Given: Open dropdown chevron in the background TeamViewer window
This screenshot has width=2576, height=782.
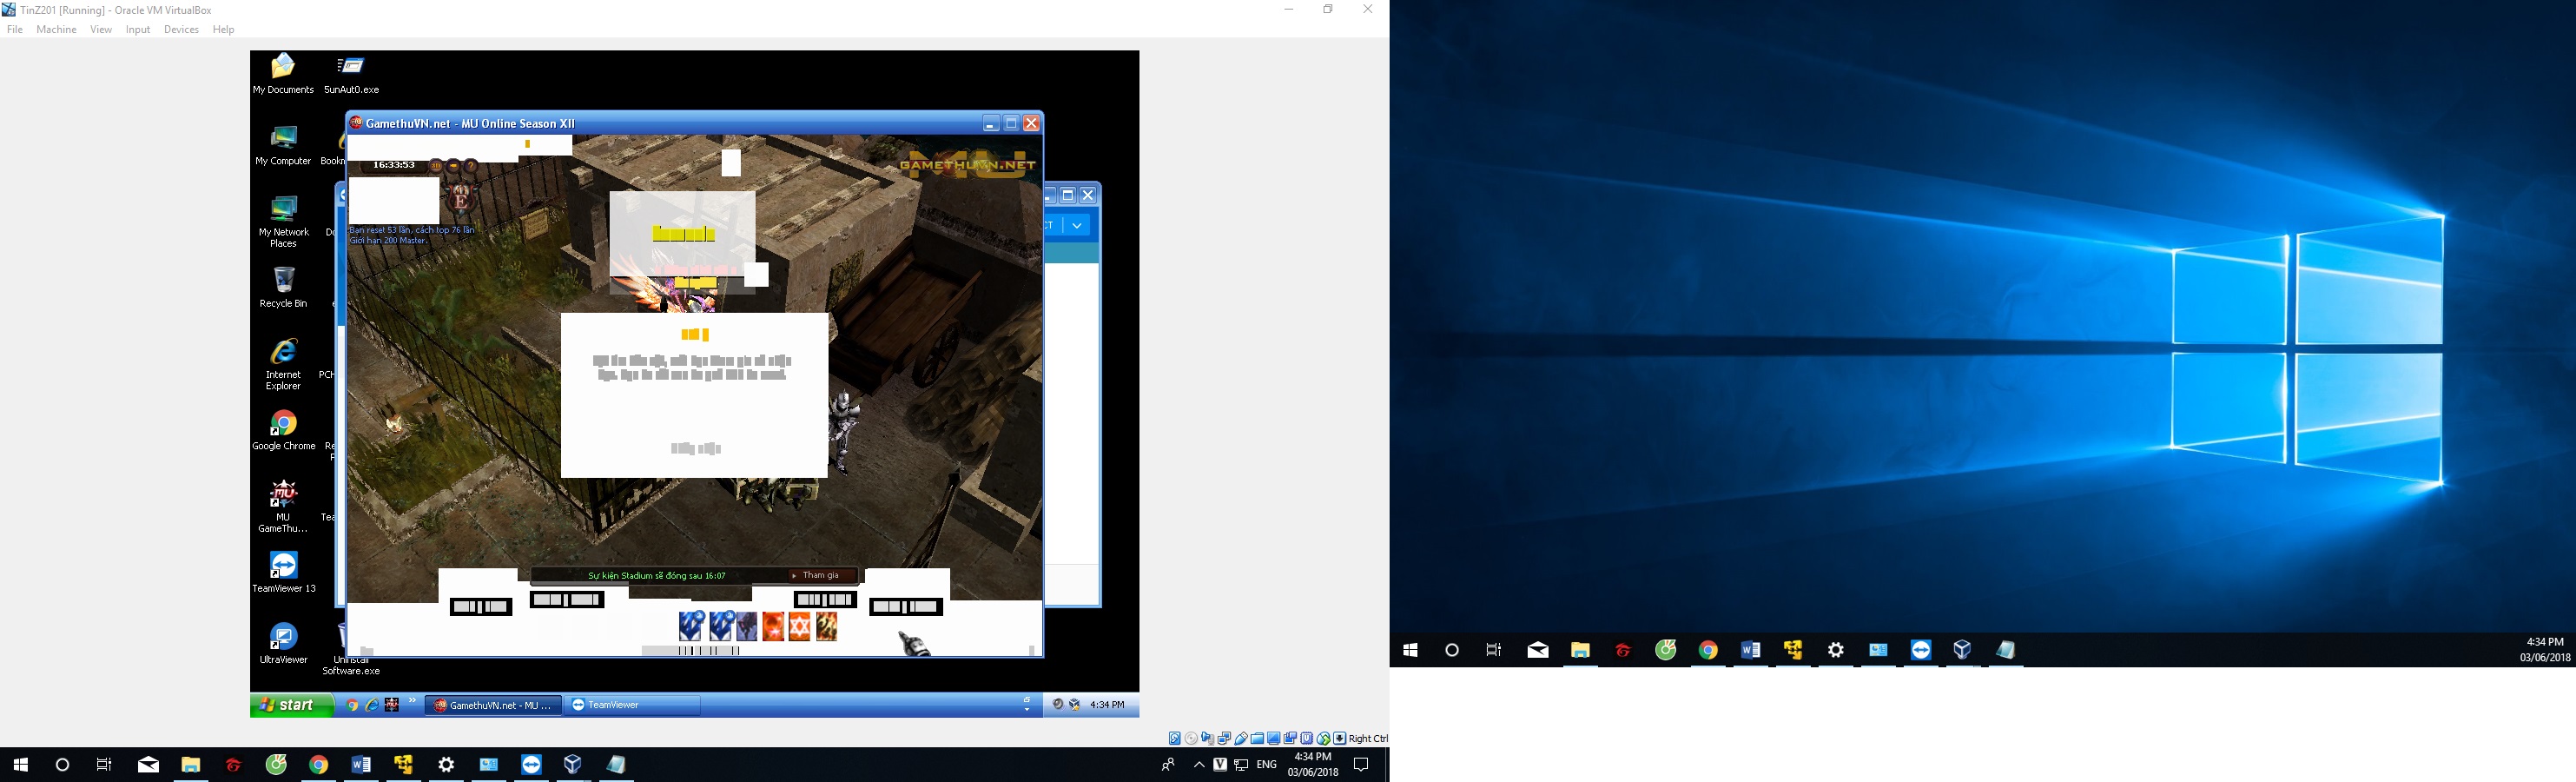Looking at the screenshot, I should tap(1077, 226).
